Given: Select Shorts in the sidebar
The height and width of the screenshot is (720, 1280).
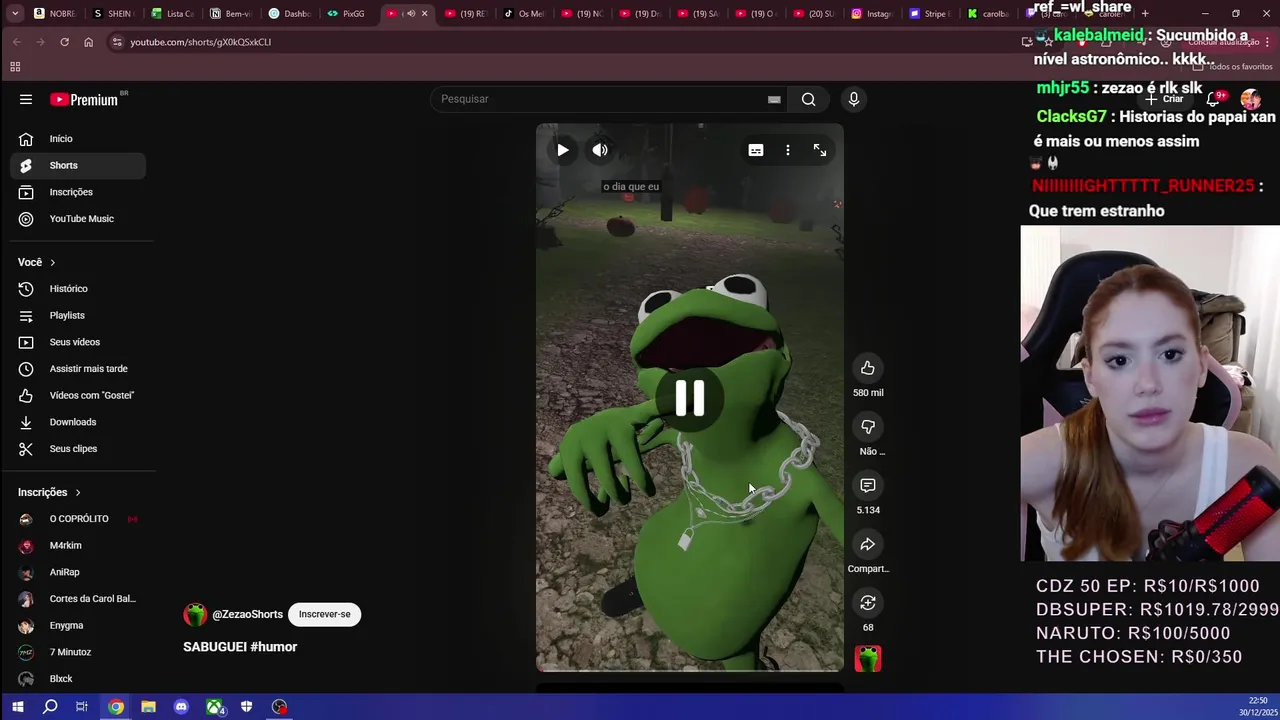Looking at the screenshot, I should point(78,165).
